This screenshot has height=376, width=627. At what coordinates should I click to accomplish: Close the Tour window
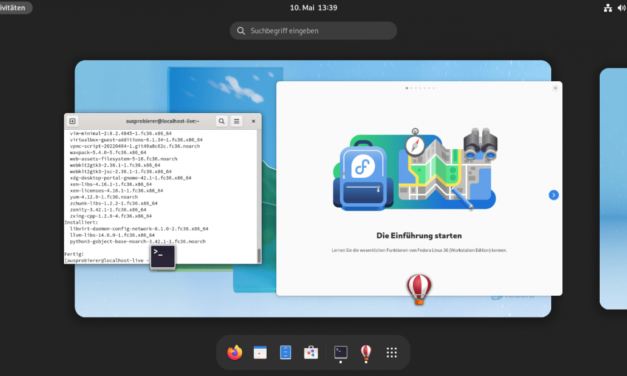click(x=555, y=88)
